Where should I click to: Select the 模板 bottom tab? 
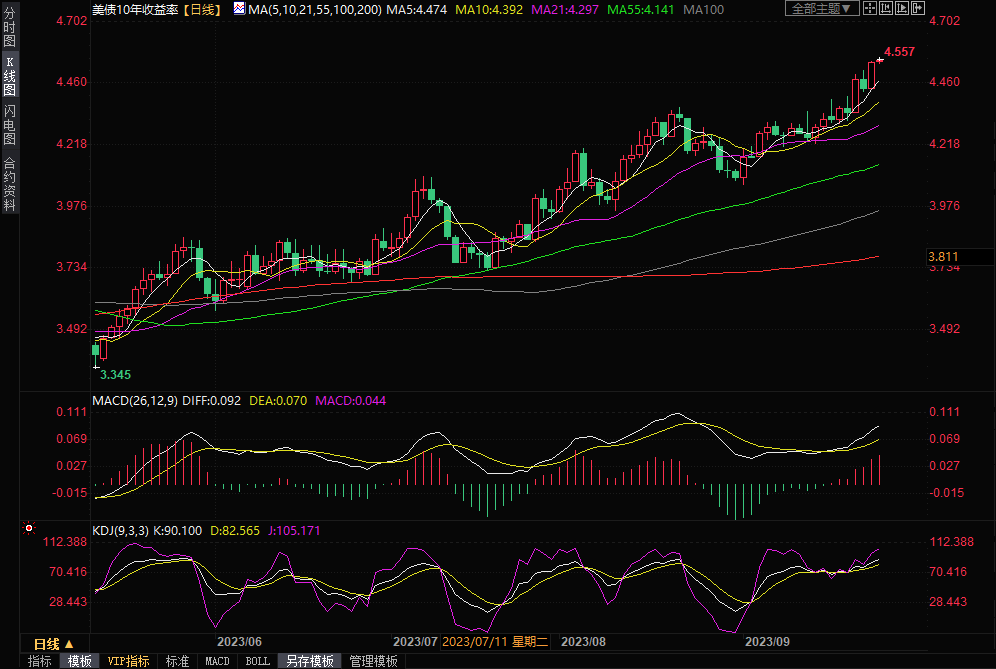pos(80,661)
